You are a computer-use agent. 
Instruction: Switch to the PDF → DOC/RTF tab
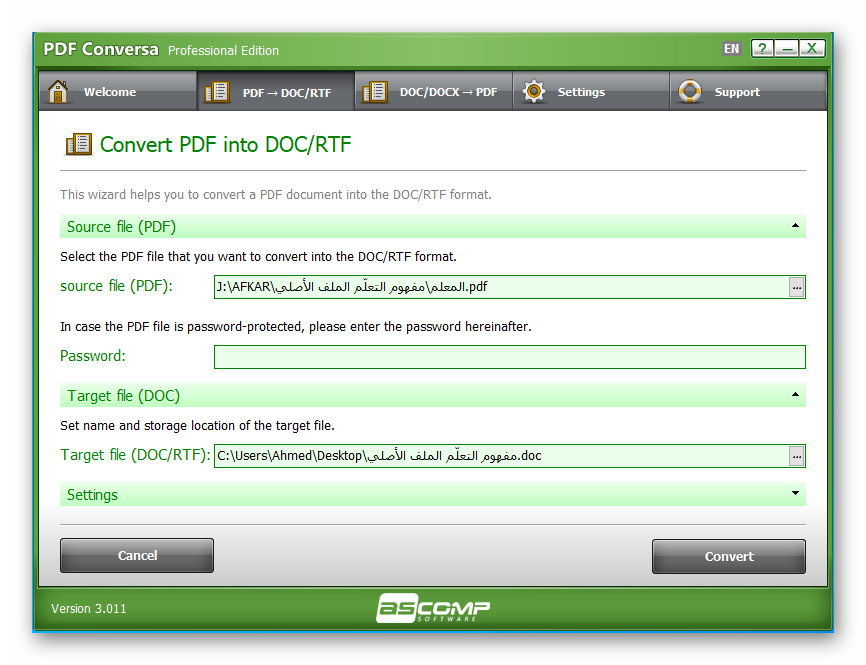pyautogui.click(x=276, y=91)
